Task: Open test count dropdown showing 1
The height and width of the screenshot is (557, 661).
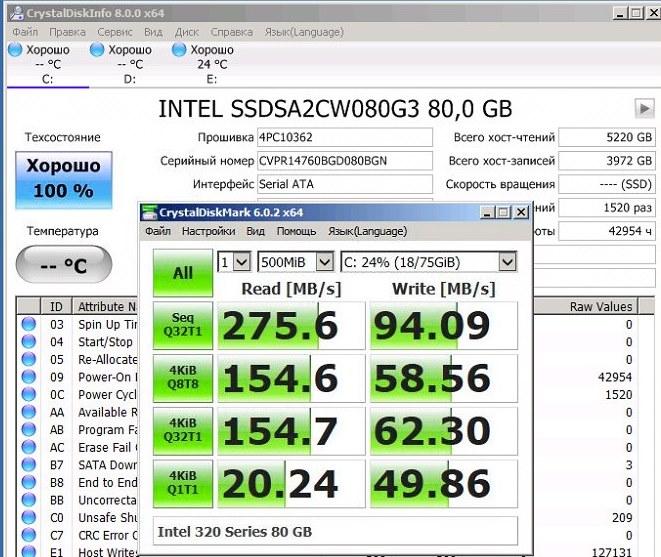Action: coord(234,262)
